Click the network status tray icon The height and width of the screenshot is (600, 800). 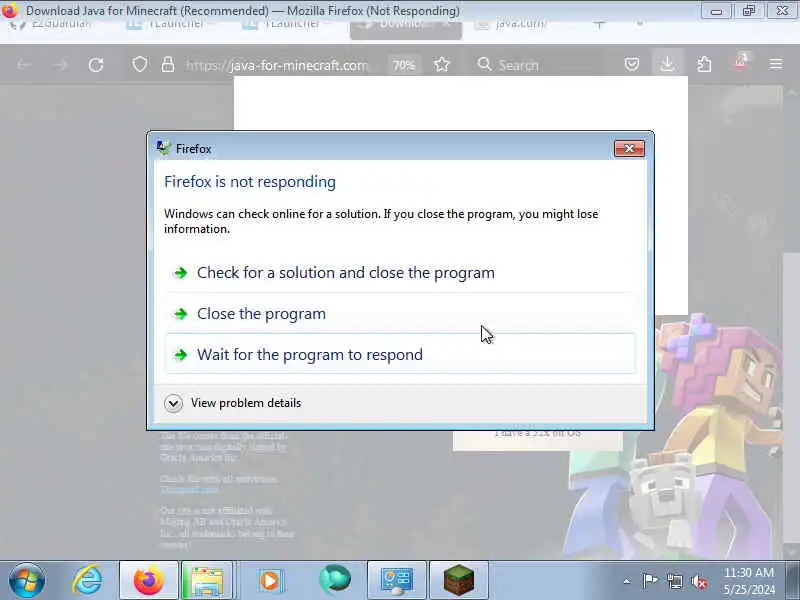click(674, 581)
